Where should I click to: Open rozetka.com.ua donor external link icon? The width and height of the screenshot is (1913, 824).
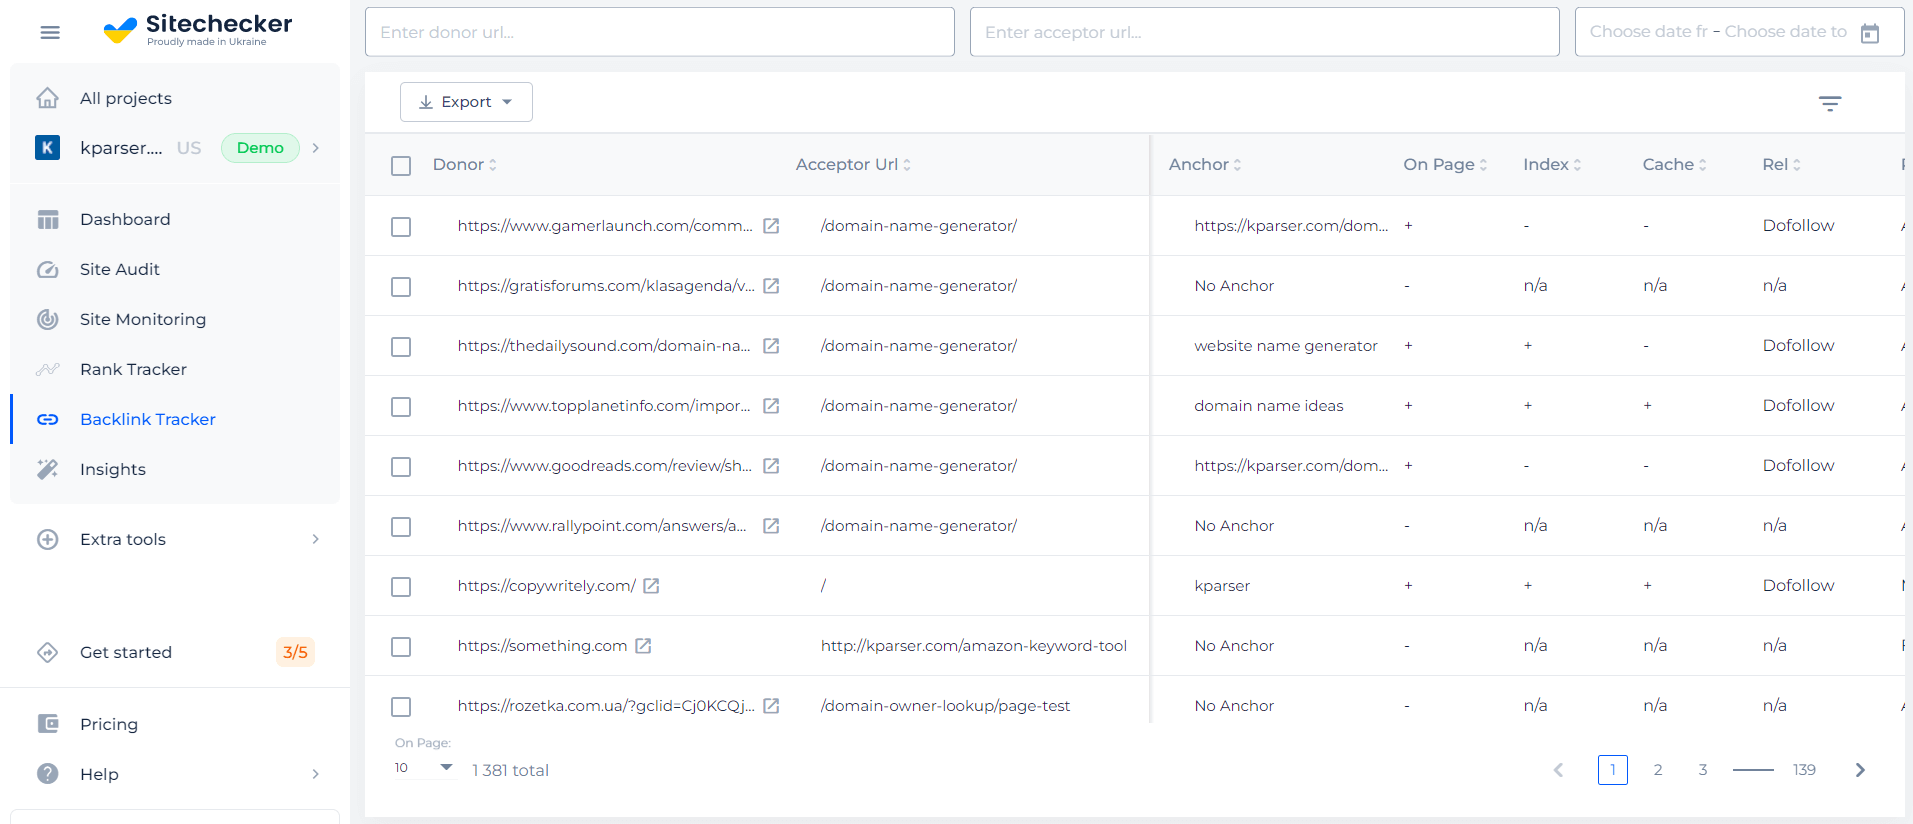tap(771, 706)
